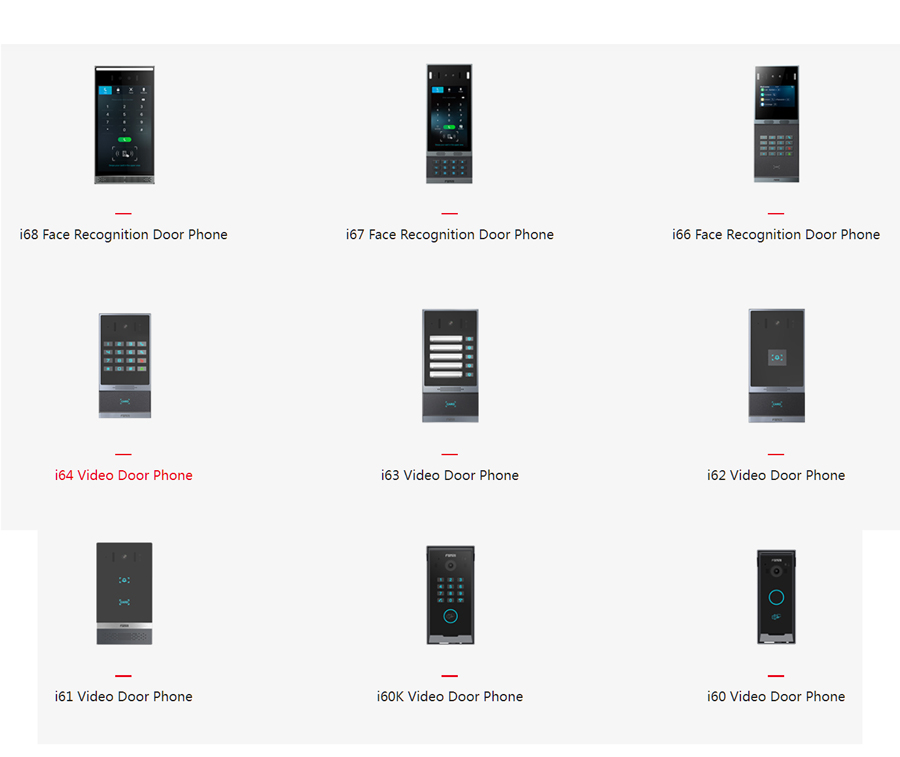The height and width of the screenshot is (757, 900).
Task: Open the i60K keypad door phone image
Action: [449, 594]
